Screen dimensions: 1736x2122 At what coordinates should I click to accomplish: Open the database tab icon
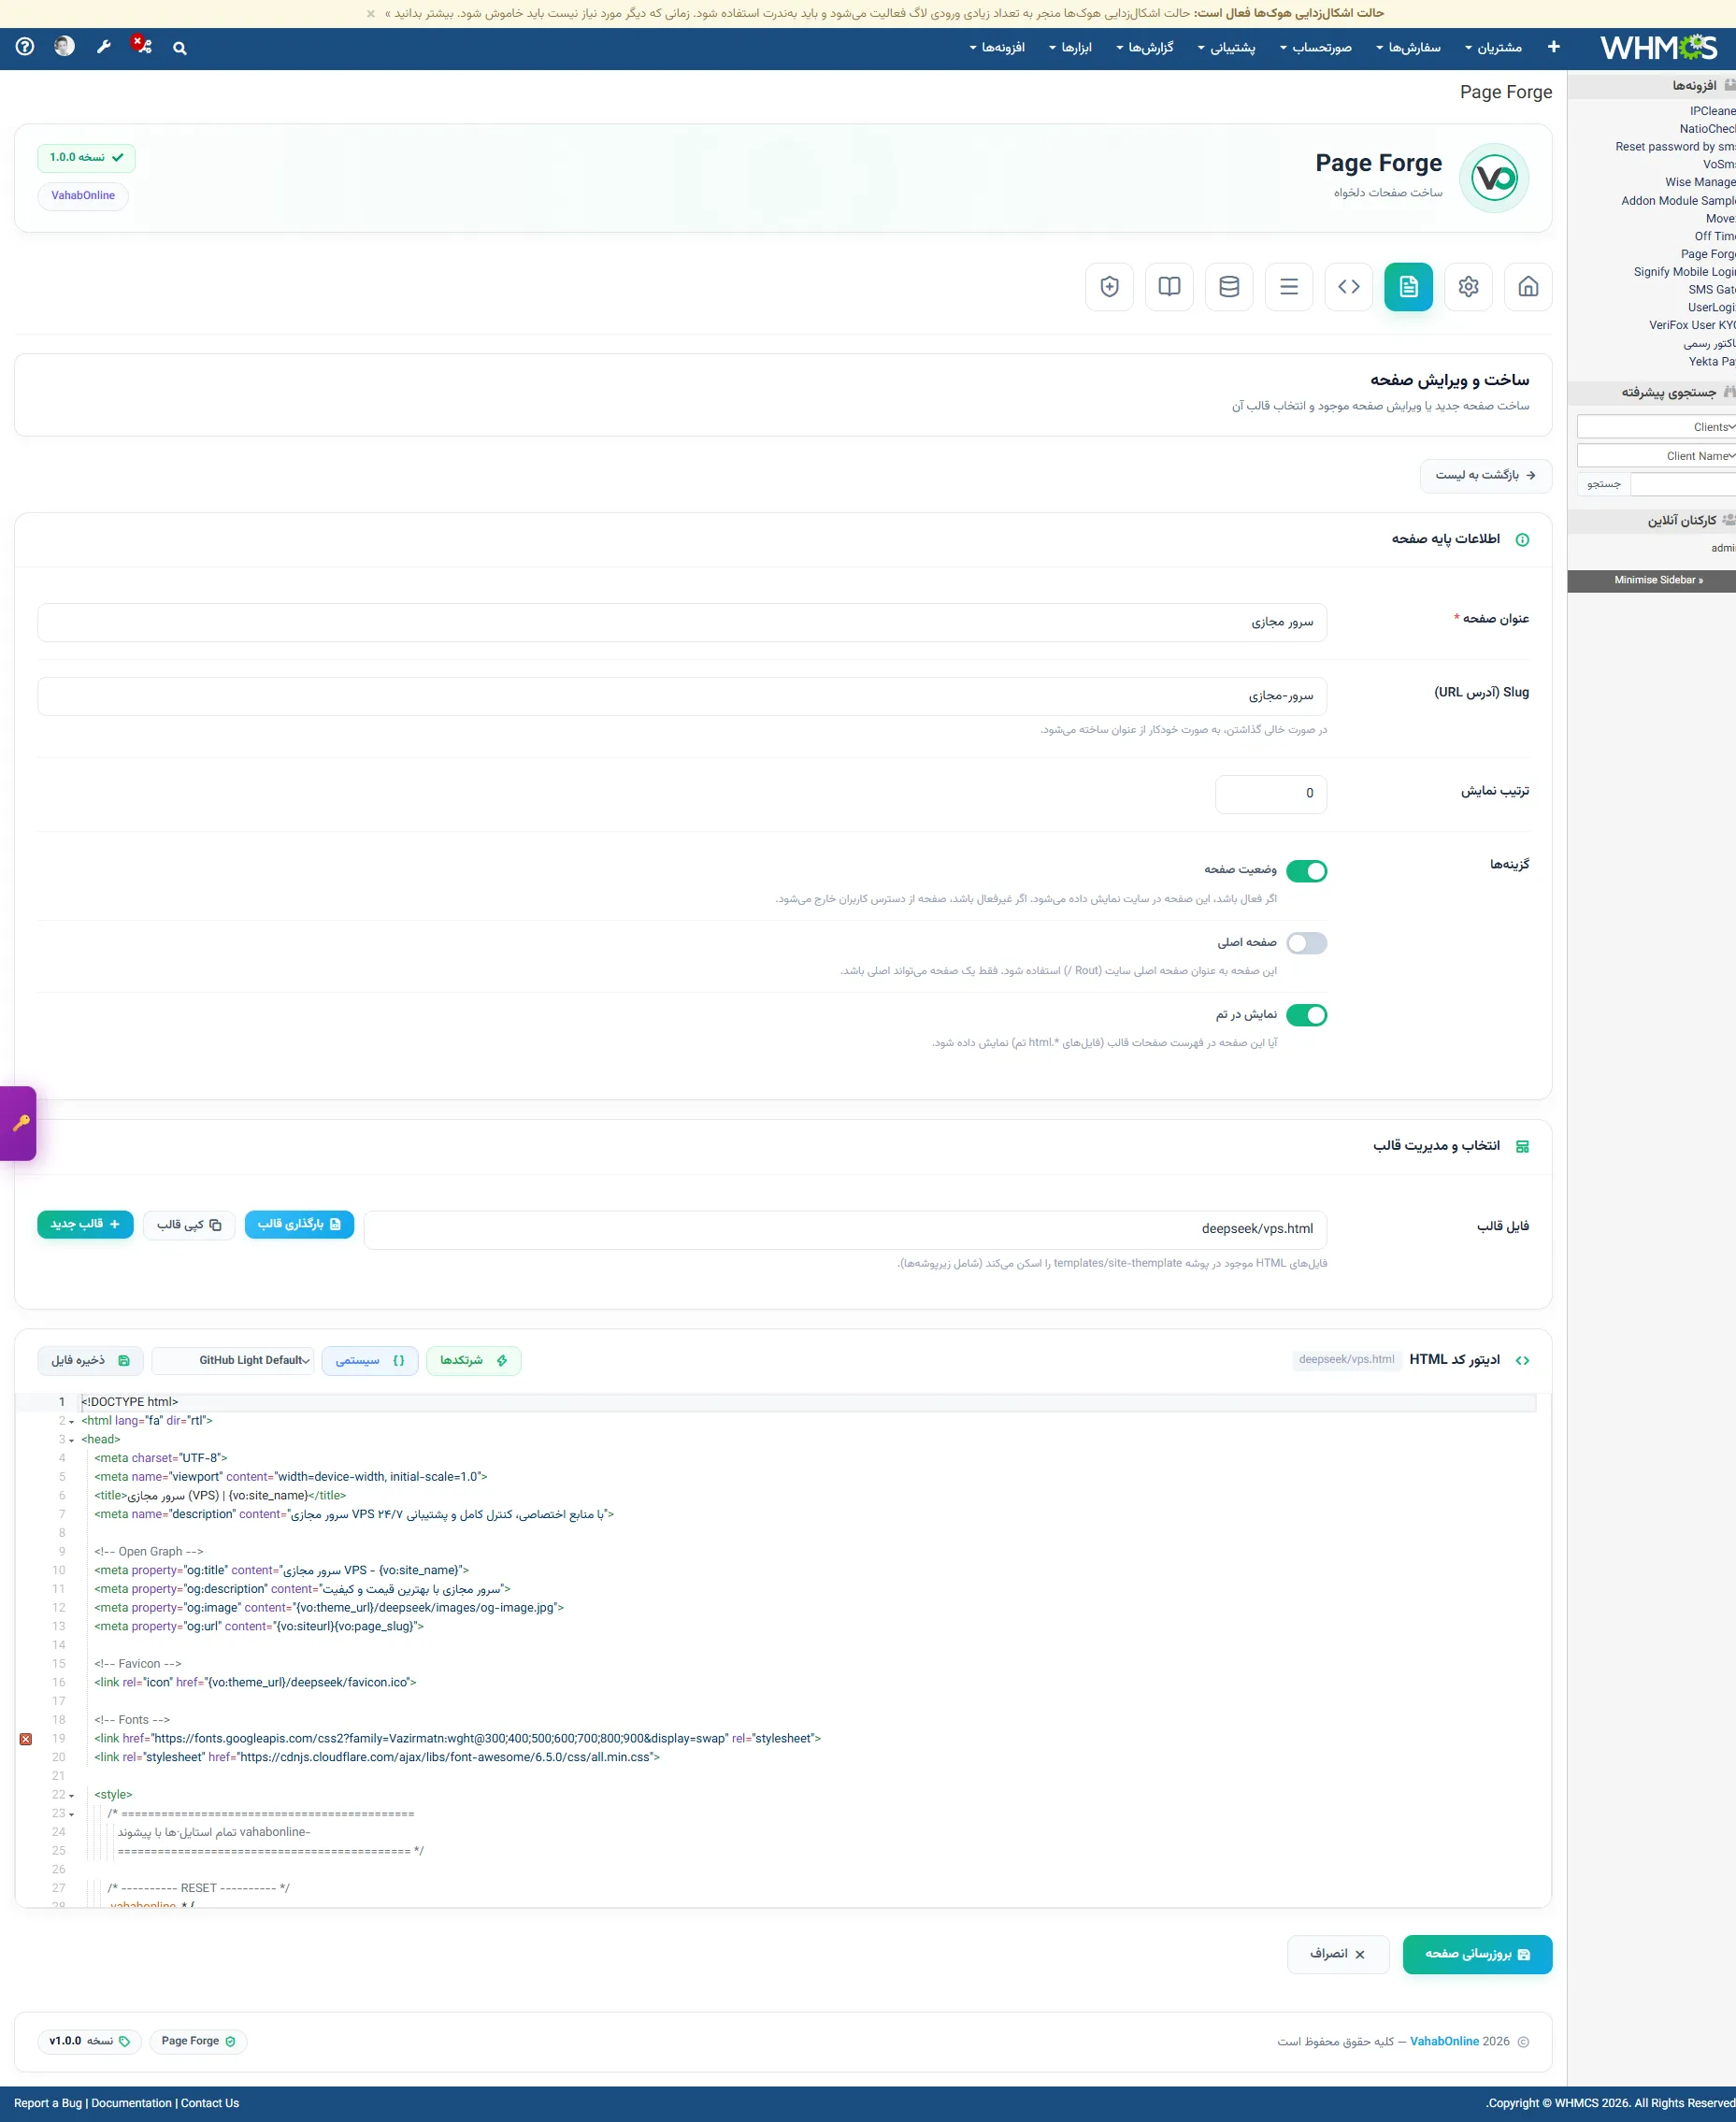(x=1228, y=287)
